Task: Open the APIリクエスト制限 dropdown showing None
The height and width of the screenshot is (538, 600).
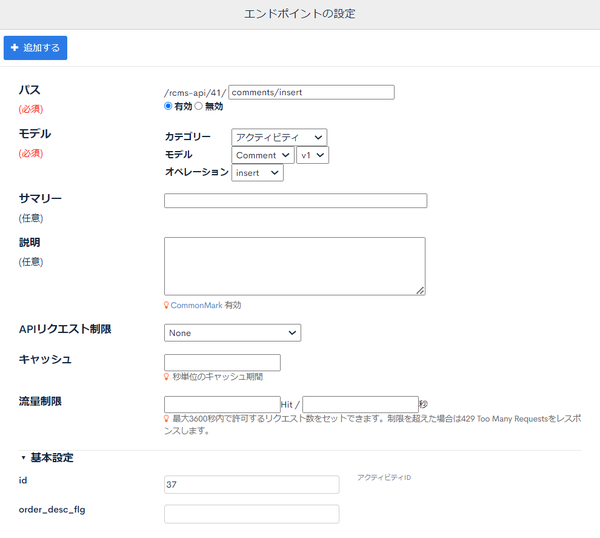Action: coord(232,333)
